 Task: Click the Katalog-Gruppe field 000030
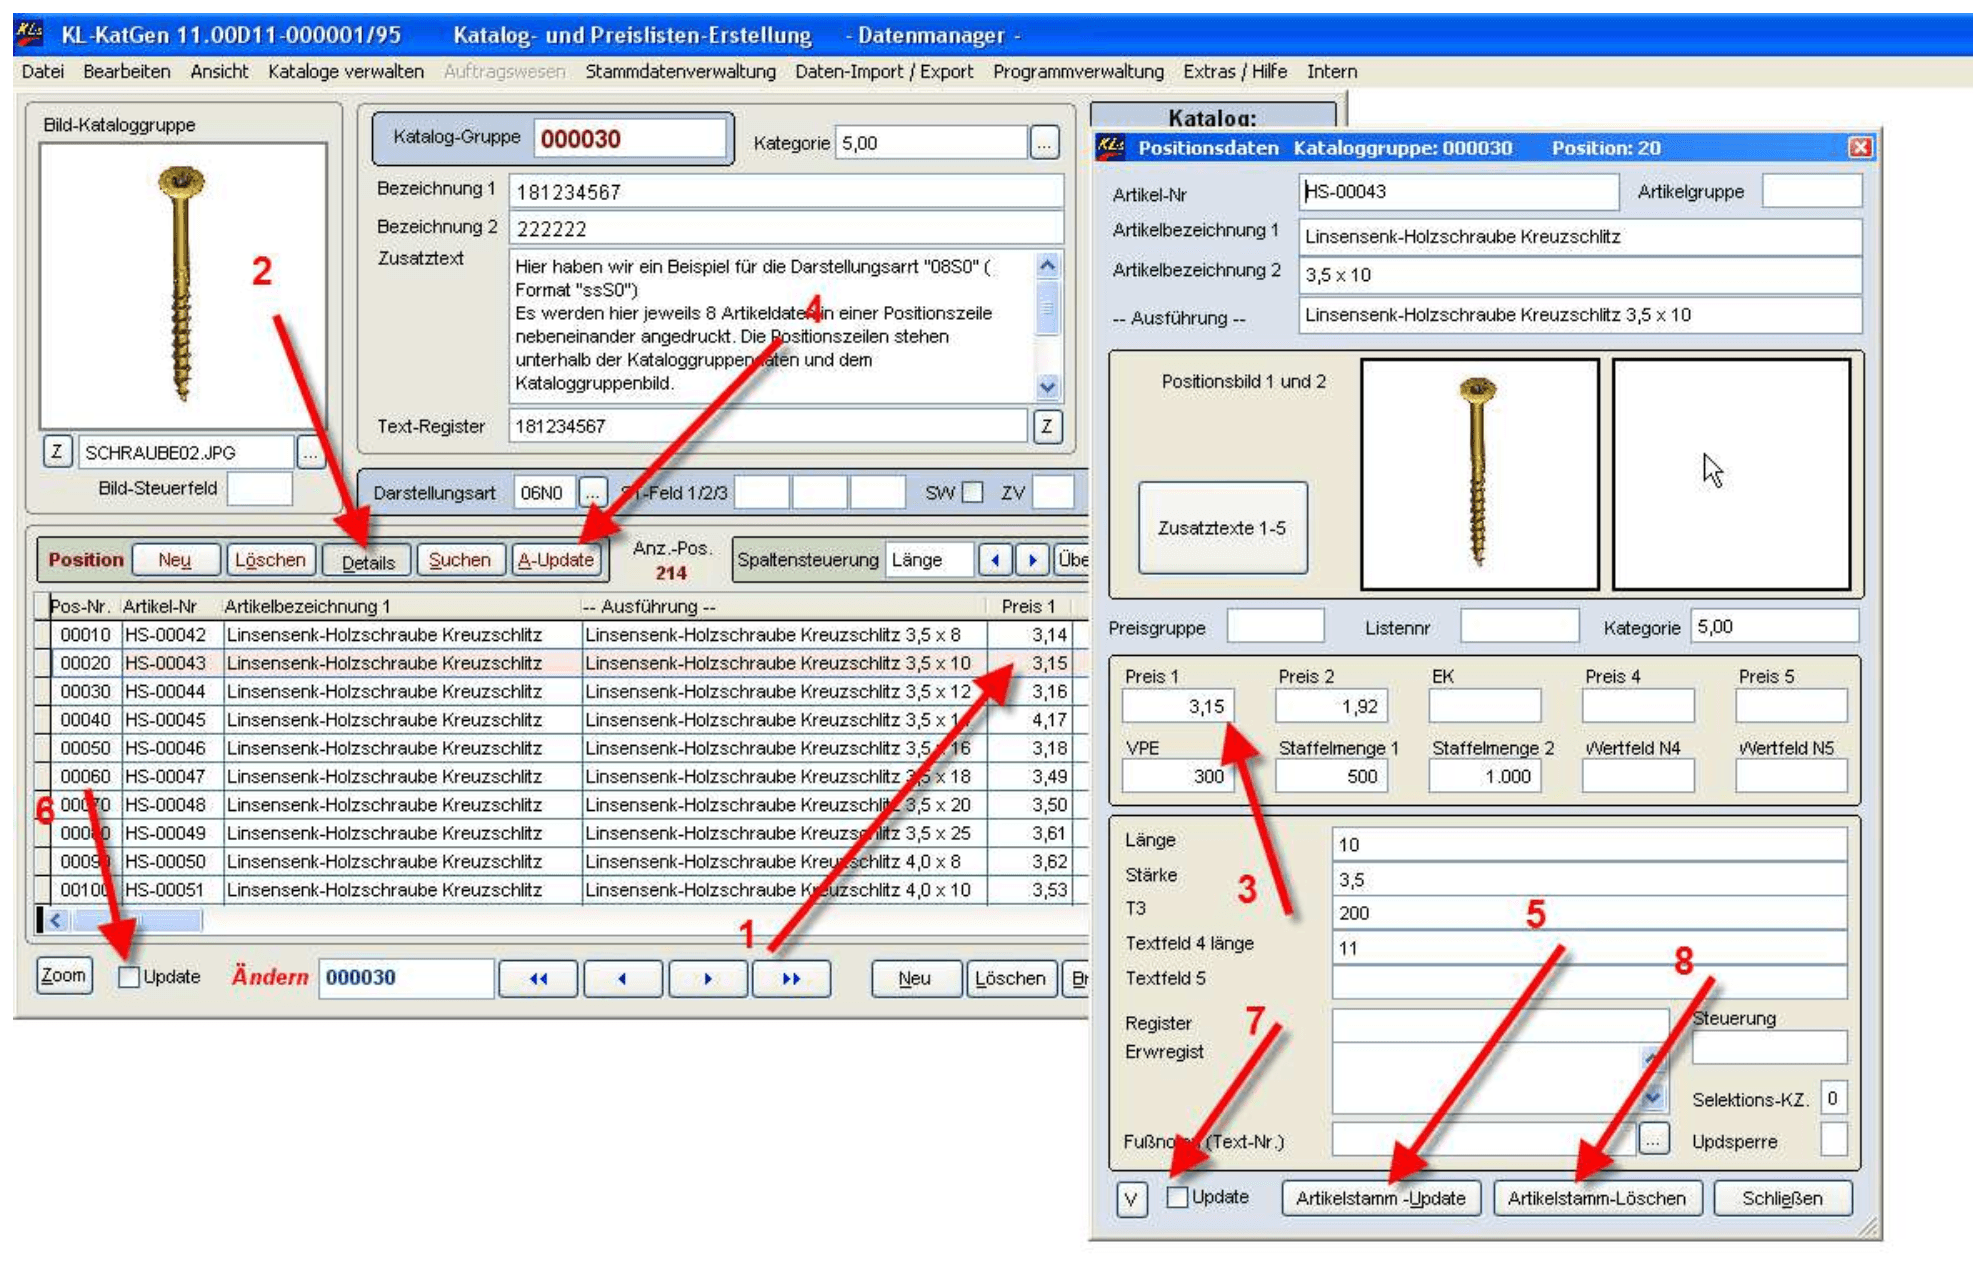point(630,139)
